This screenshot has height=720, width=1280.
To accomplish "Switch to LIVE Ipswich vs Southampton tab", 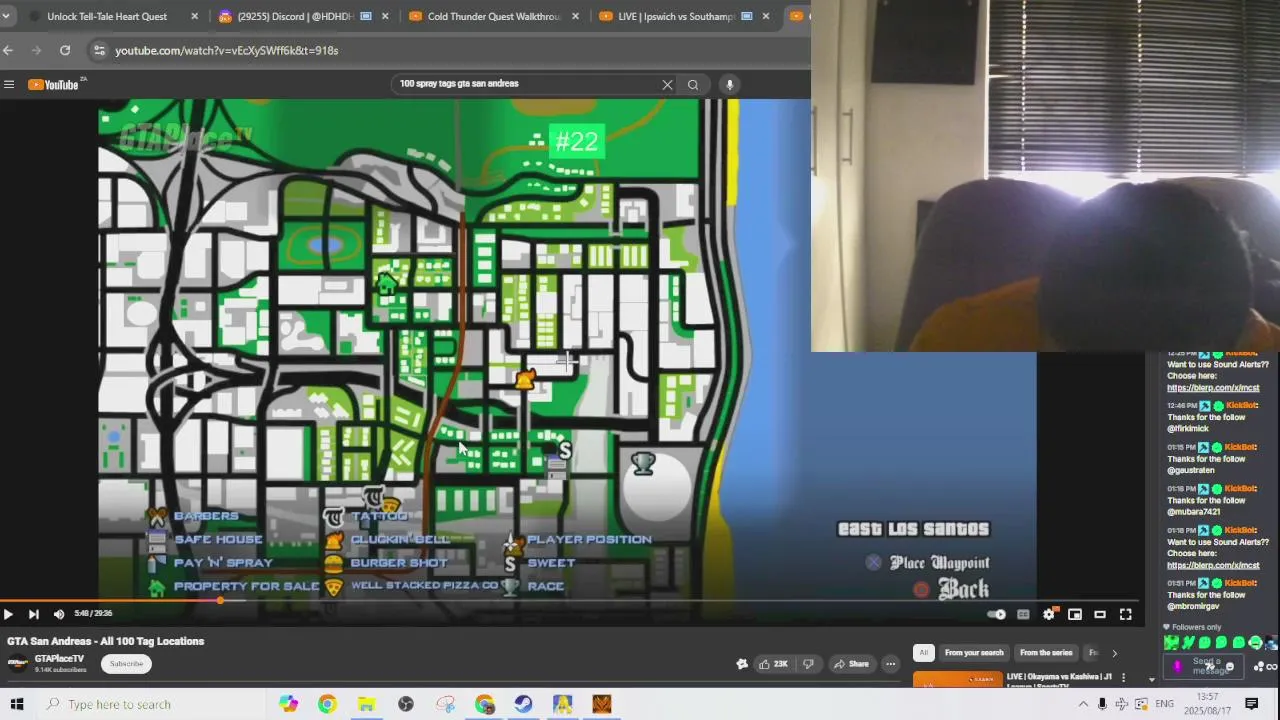I will [x=676, y=16].
